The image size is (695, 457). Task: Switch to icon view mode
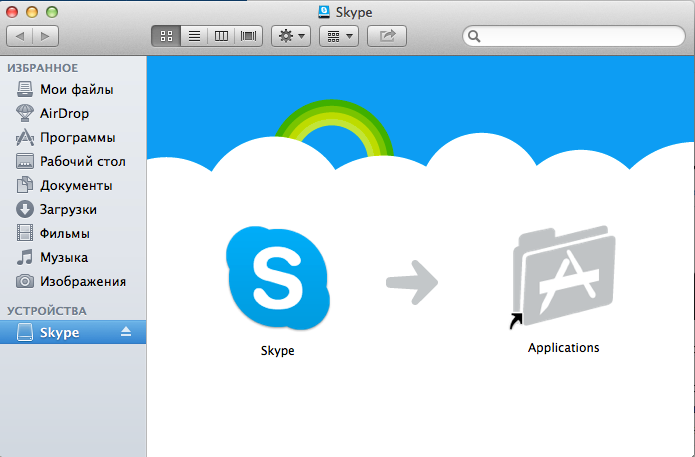click(x=166, y=35)
